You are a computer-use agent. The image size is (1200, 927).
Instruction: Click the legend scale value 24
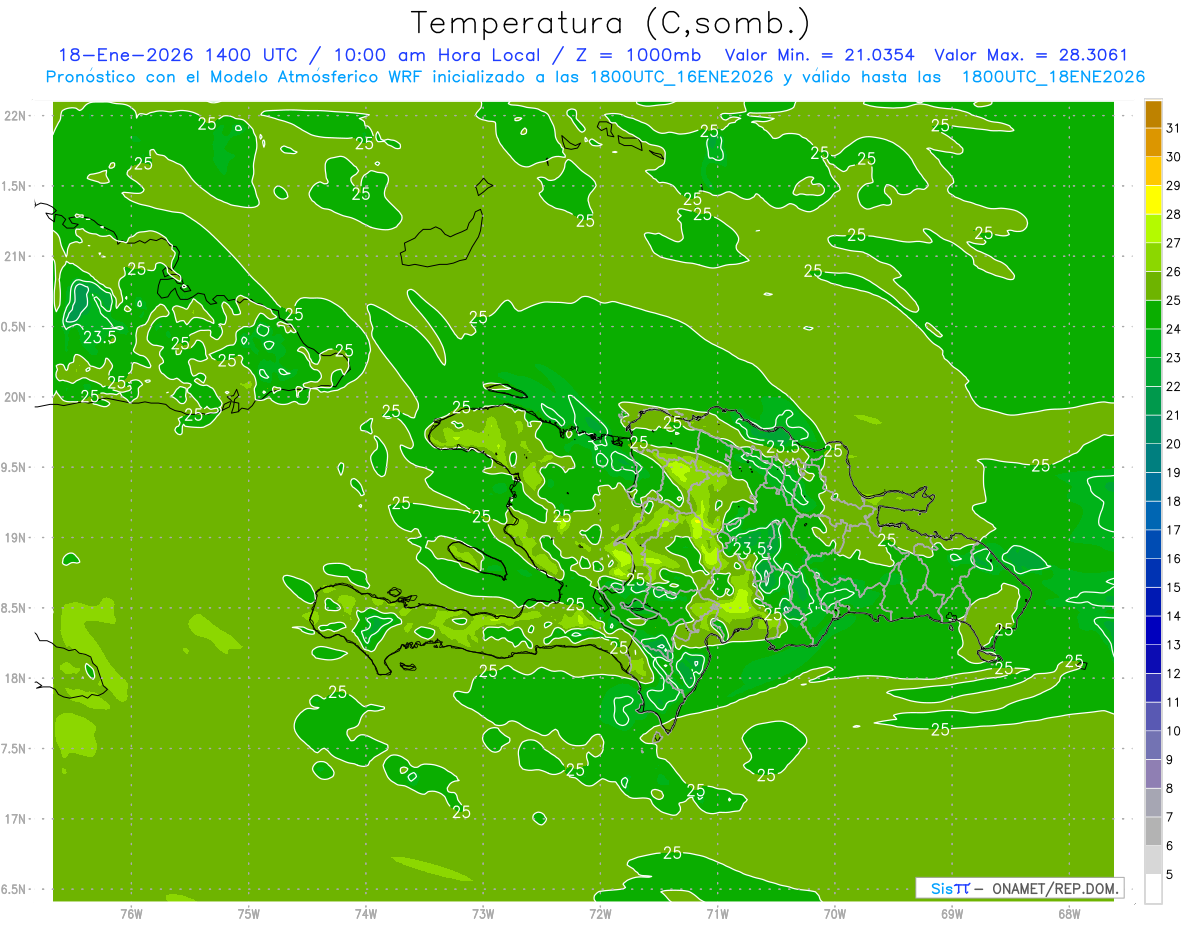(x=1174, y=329)
